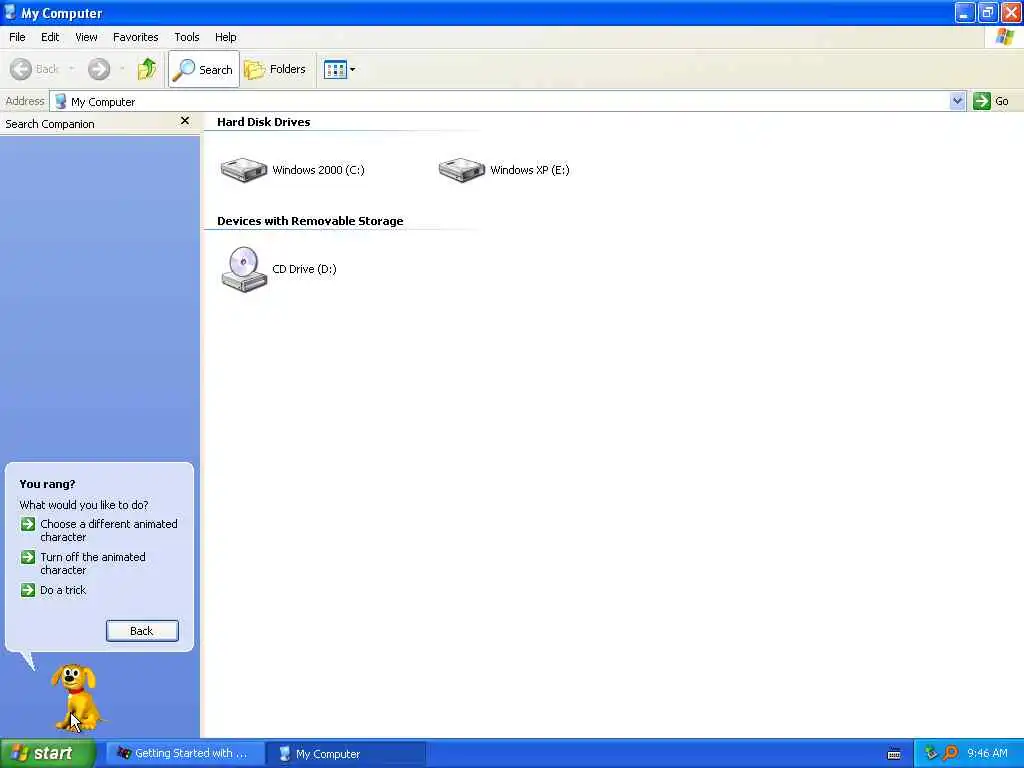Click the CD Drive (D:) label

[x=304, y=269]
